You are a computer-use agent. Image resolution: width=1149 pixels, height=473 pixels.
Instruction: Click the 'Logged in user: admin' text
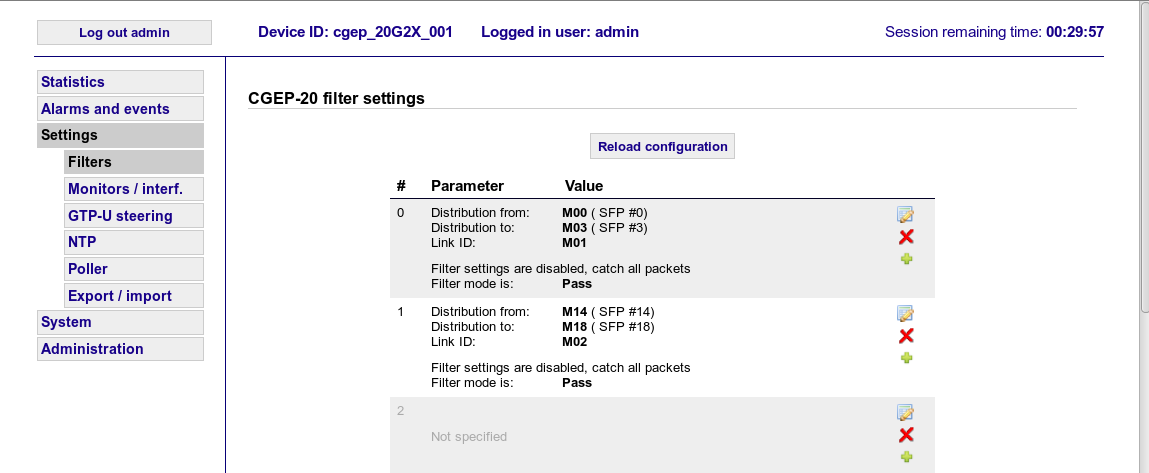point(560,32)
